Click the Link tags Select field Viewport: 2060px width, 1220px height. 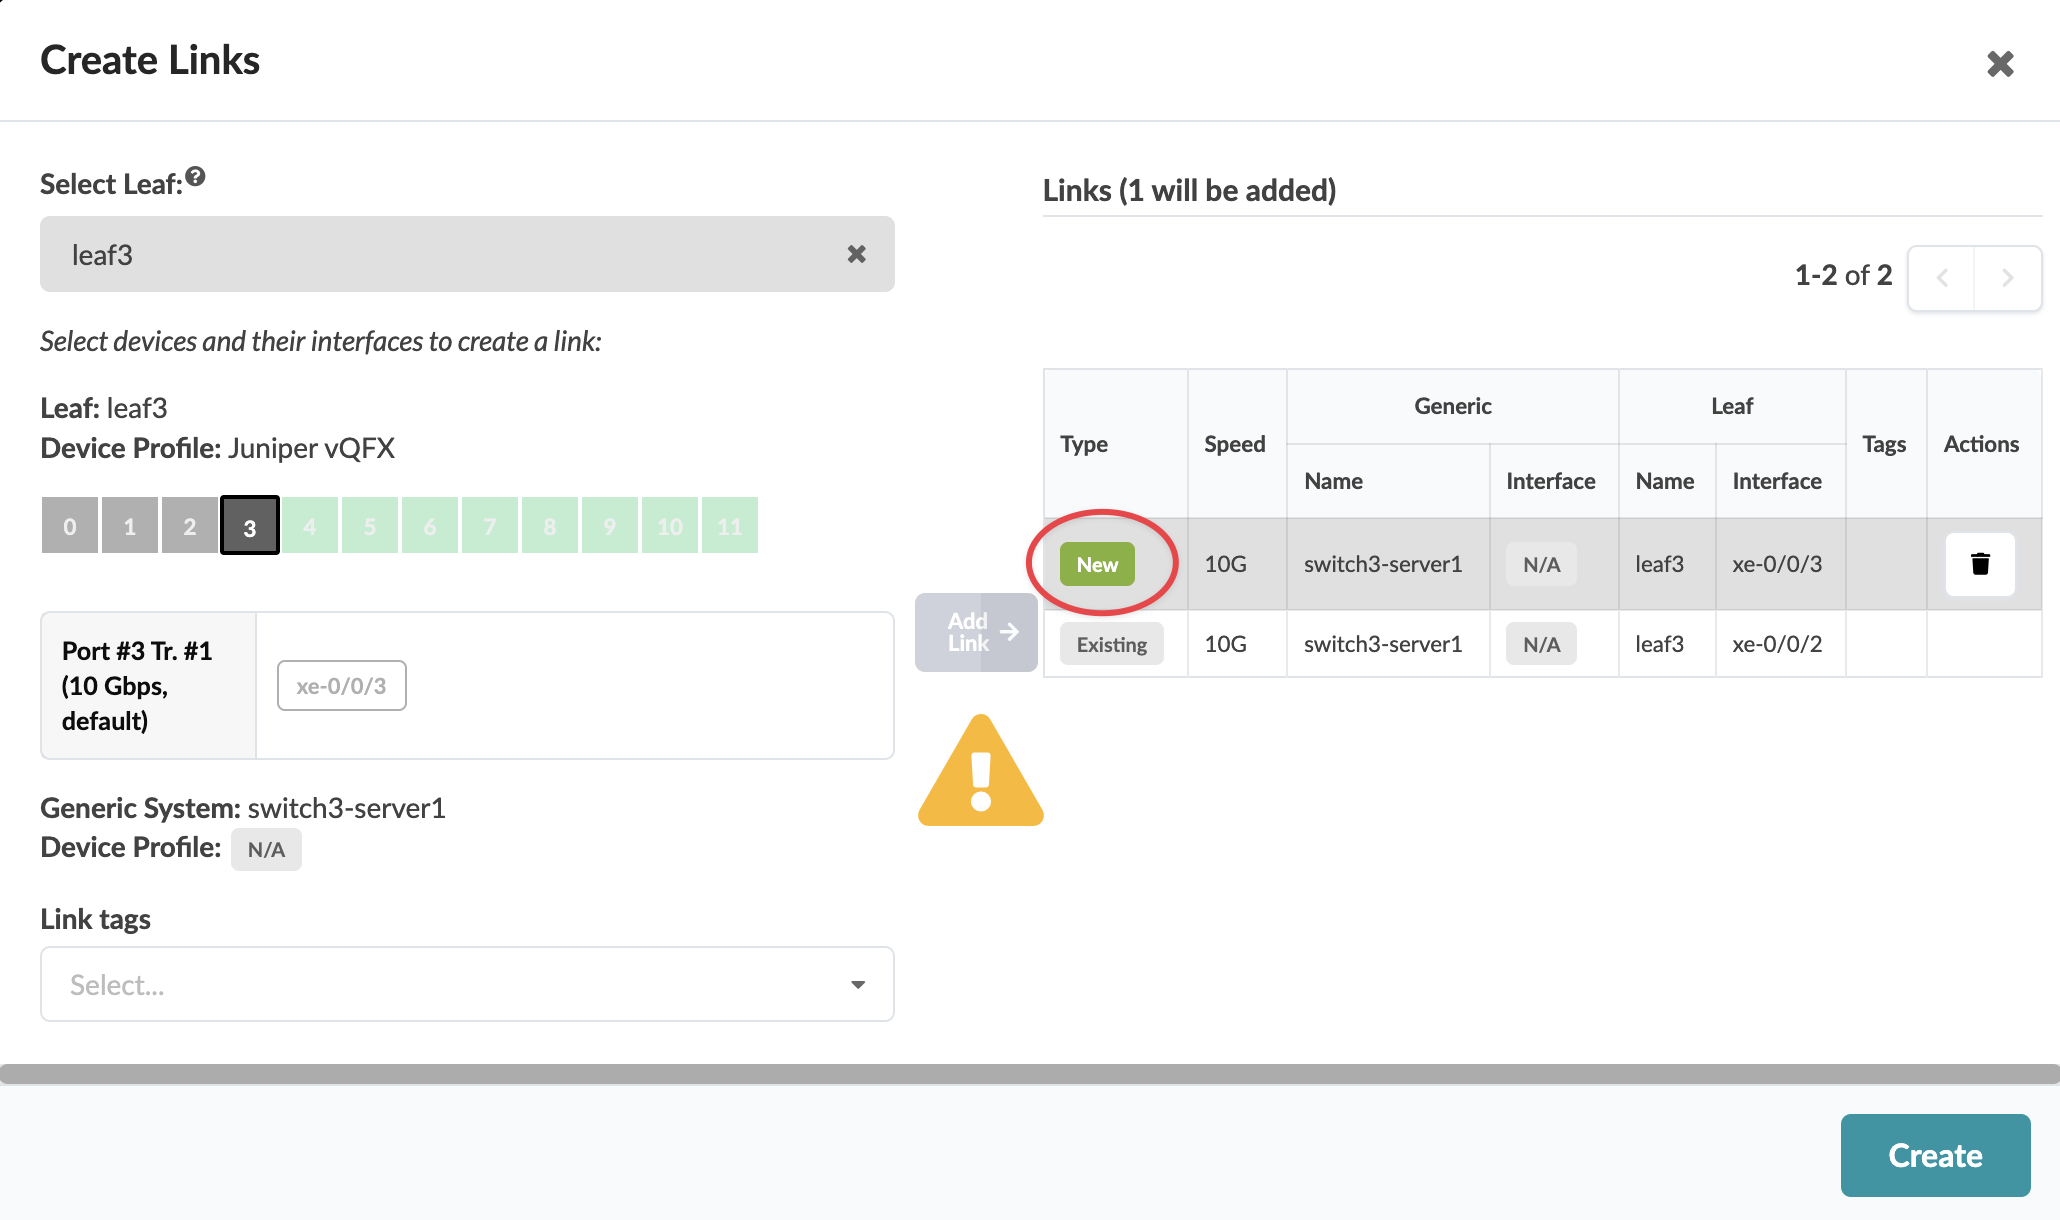tap(440, 985)
